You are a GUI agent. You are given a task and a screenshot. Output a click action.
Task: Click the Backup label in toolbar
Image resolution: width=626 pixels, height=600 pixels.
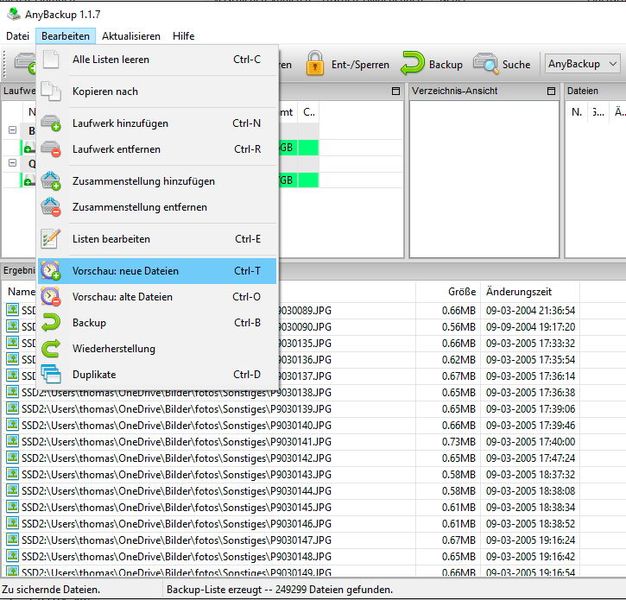tap(446, 64)
